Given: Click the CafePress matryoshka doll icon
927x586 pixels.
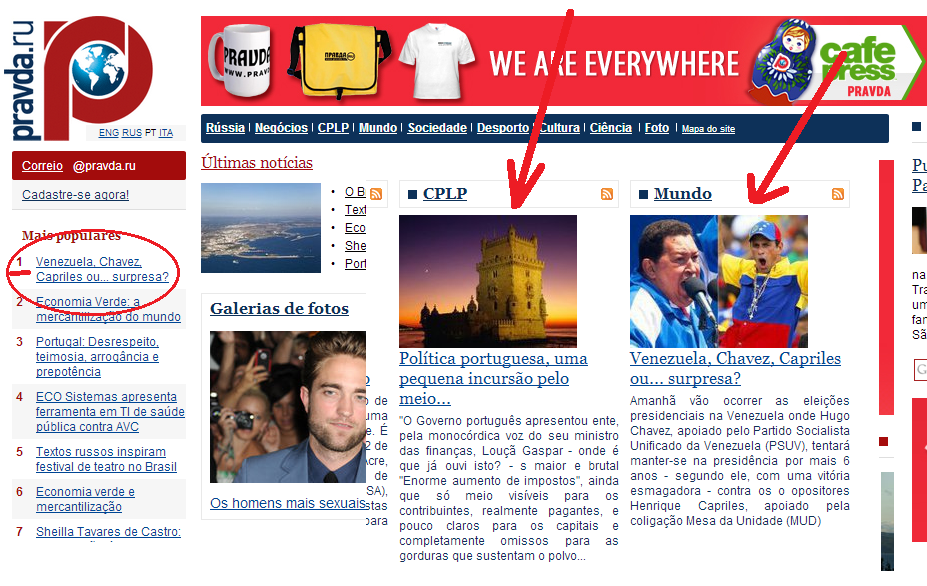Looking at the screenshot, I should [785, 60].
